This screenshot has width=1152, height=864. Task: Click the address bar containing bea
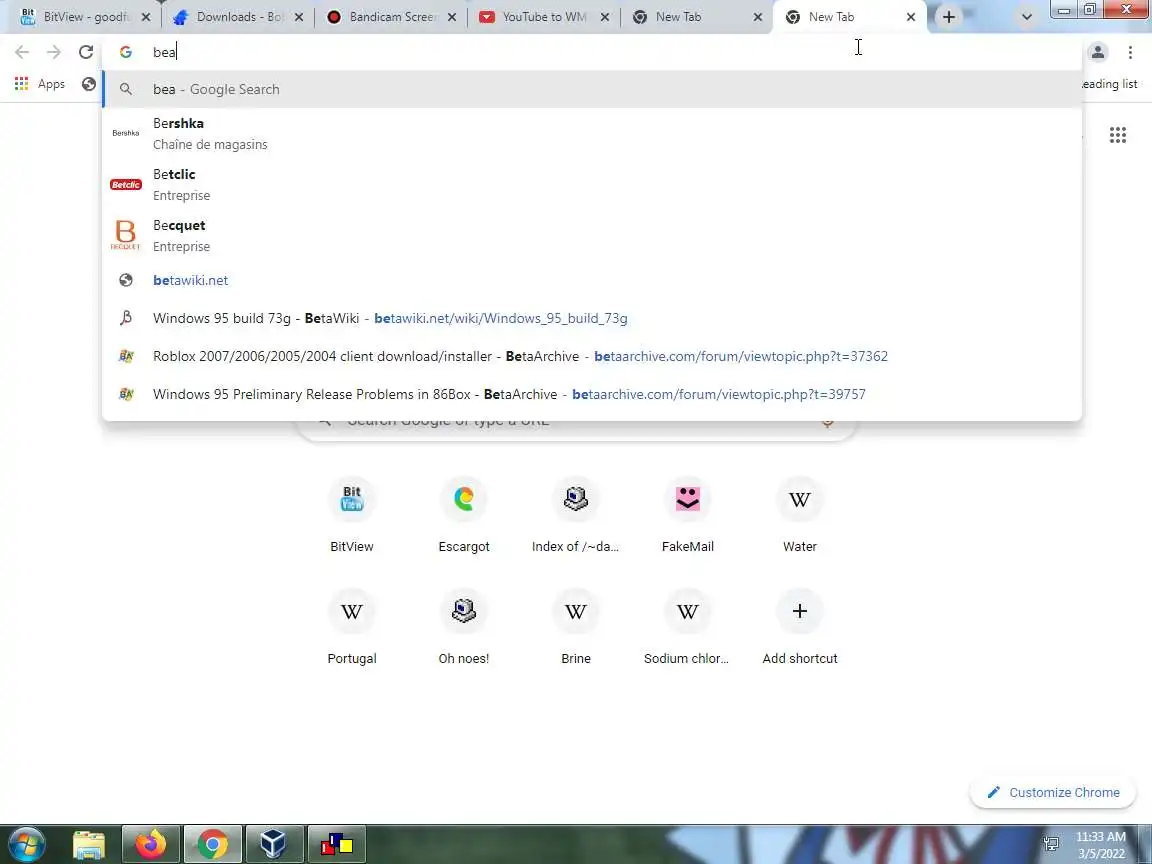click(x=591, y=51)
